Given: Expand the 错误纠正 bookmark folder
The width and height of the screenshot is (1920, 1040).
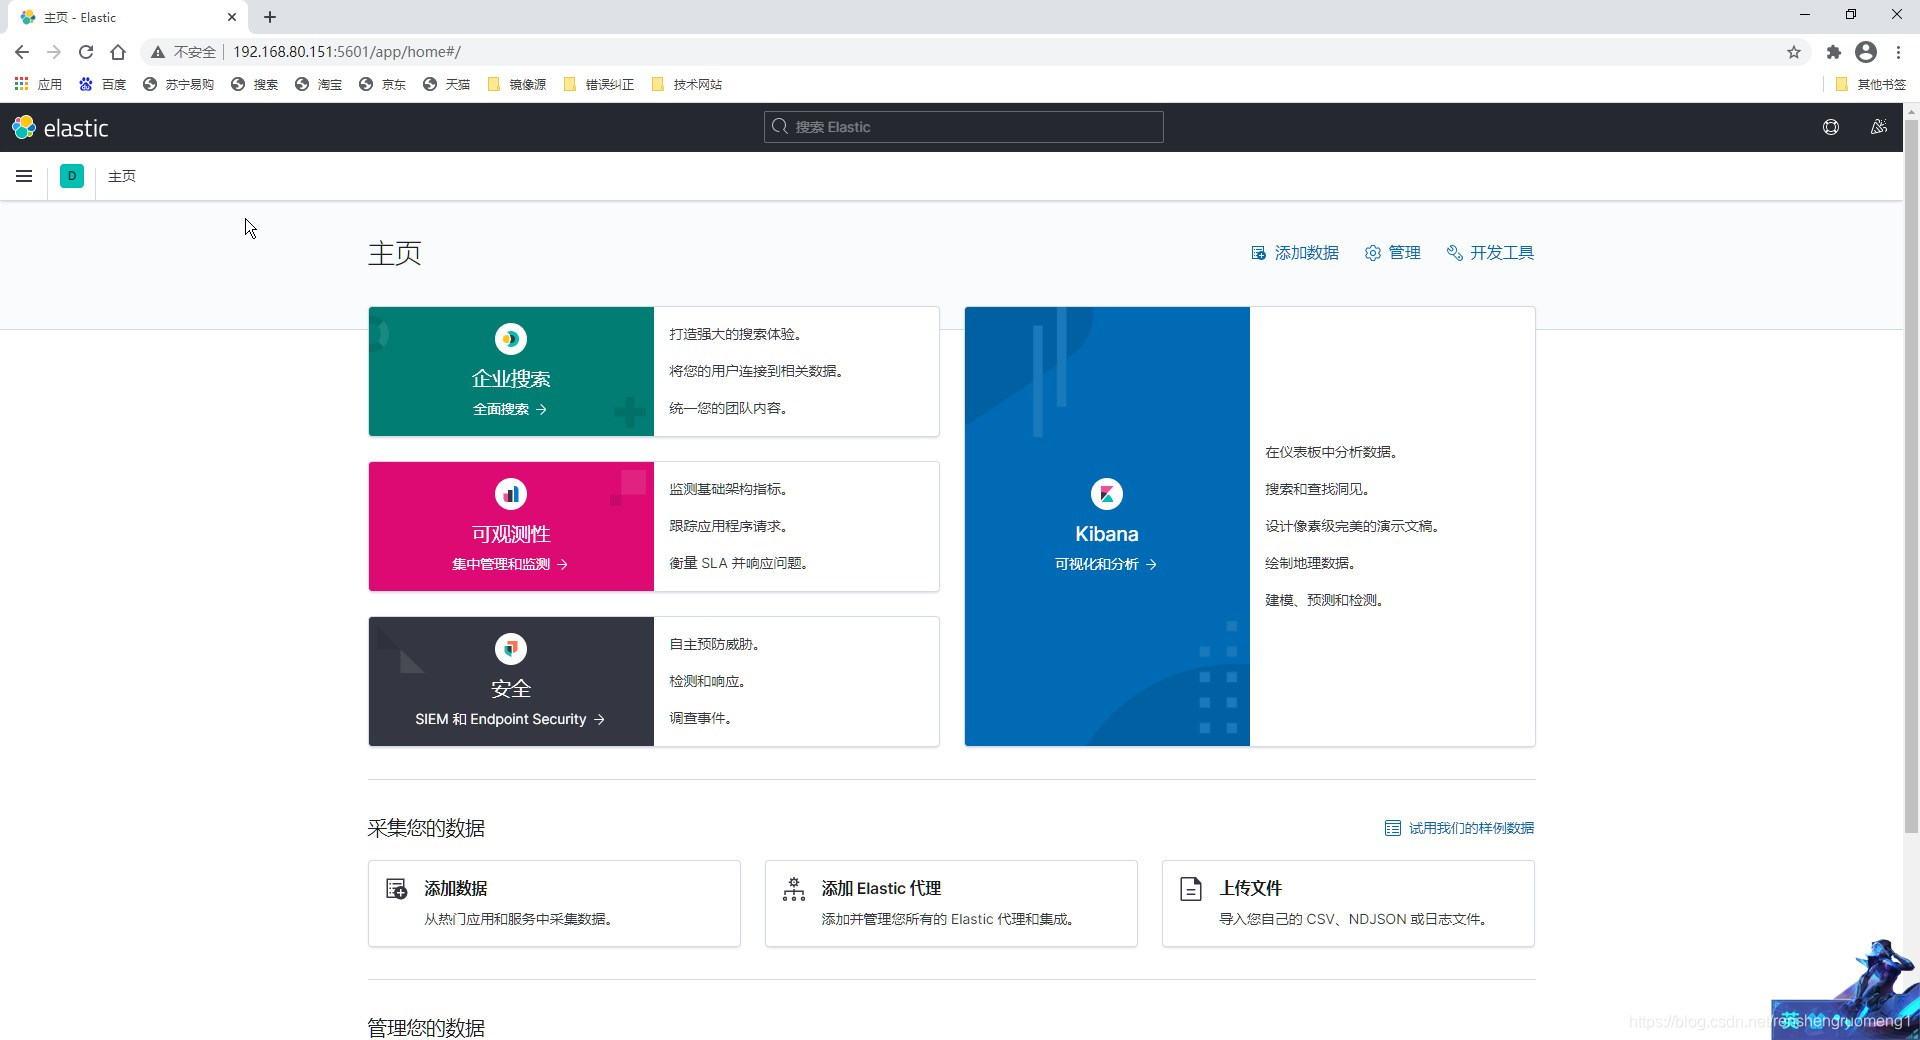Looking at the screenshot, I should tap(599, 84).
